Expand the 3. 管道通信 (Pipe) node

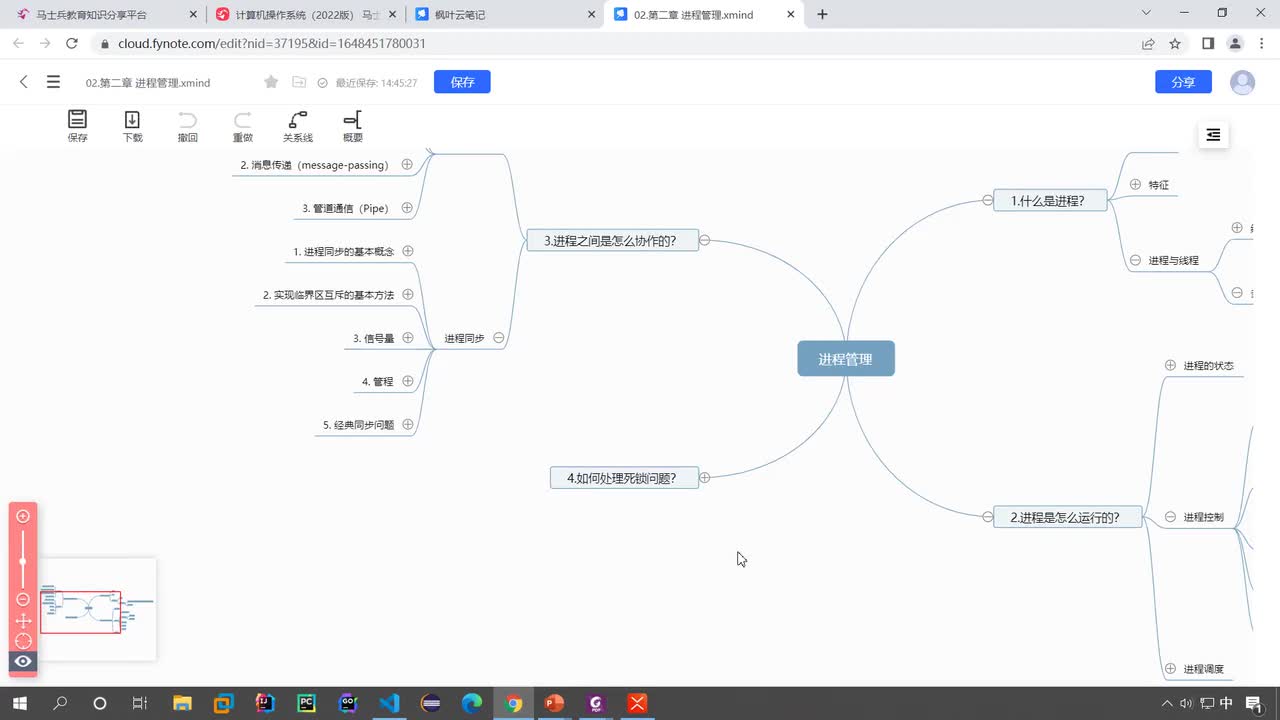(x=408, y=208)
